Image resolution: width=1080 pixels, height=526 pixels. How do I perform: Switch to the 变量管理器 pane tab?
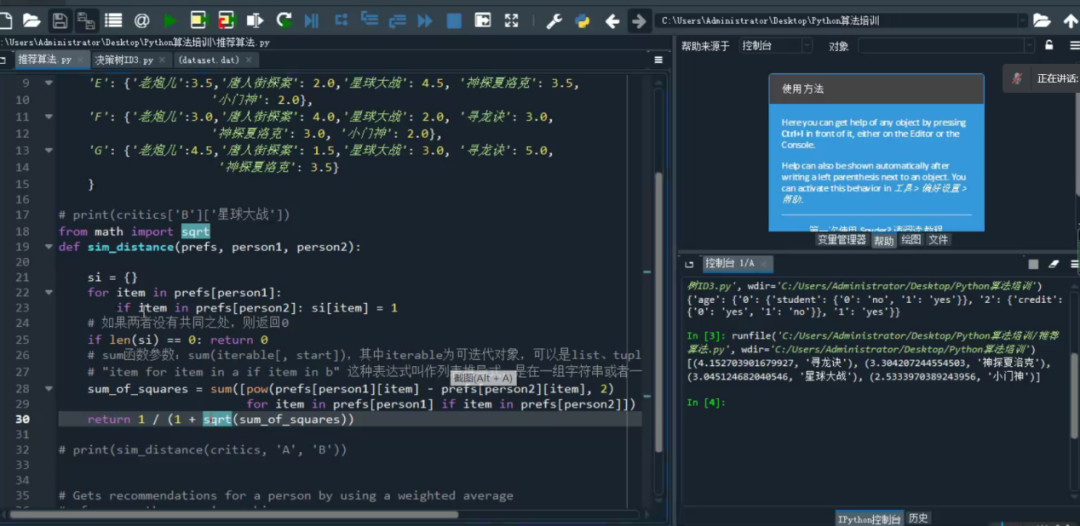point(841,240)
